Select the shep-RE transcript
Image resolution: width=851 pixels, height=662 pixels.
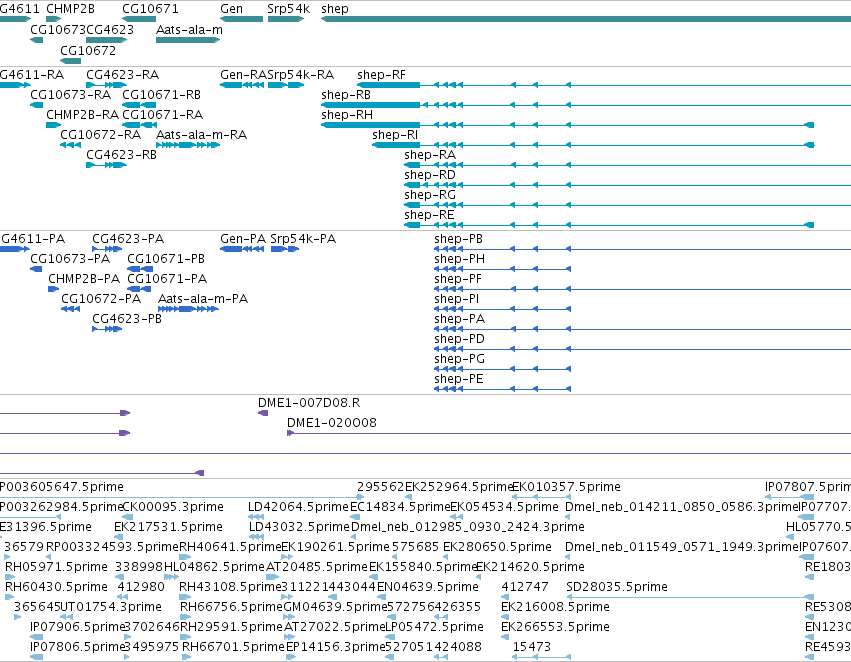tap(609, 225)
